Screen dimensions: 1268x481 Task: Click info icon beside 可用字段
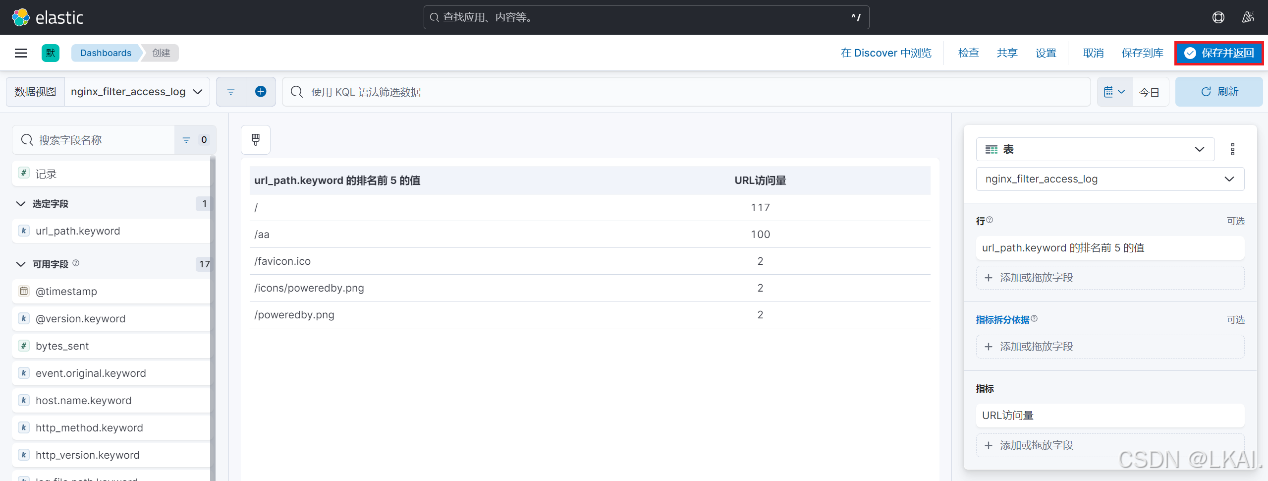(x=76, y=264)
